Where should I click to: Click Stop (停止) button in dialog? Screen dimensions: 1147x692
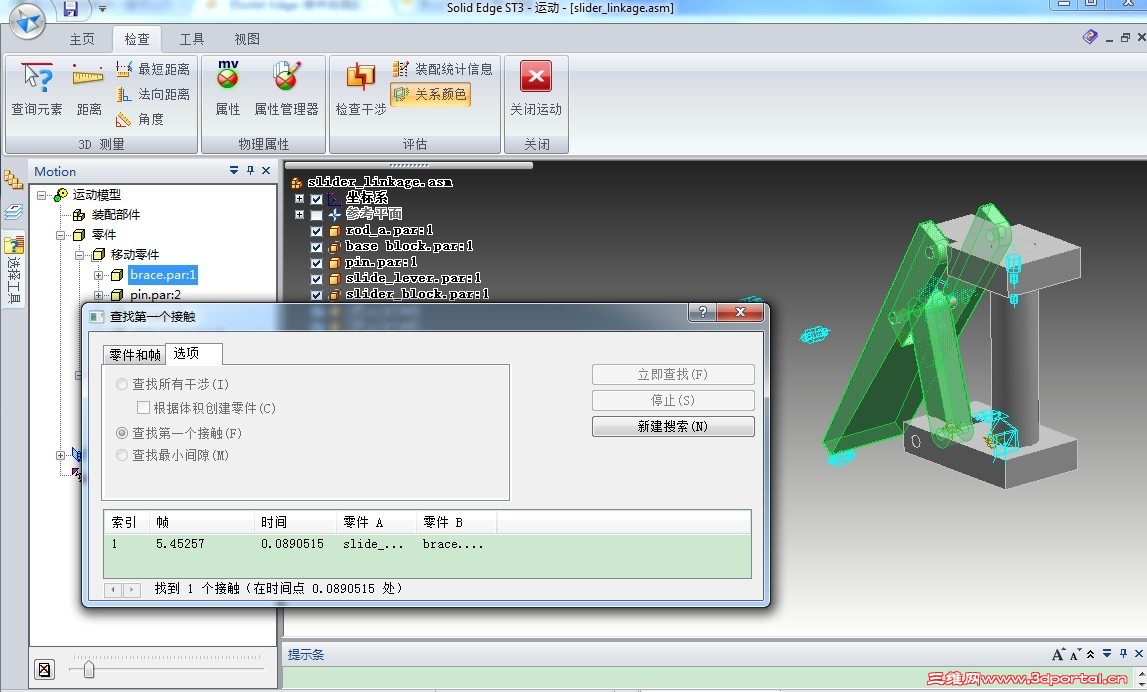point(673,400)
